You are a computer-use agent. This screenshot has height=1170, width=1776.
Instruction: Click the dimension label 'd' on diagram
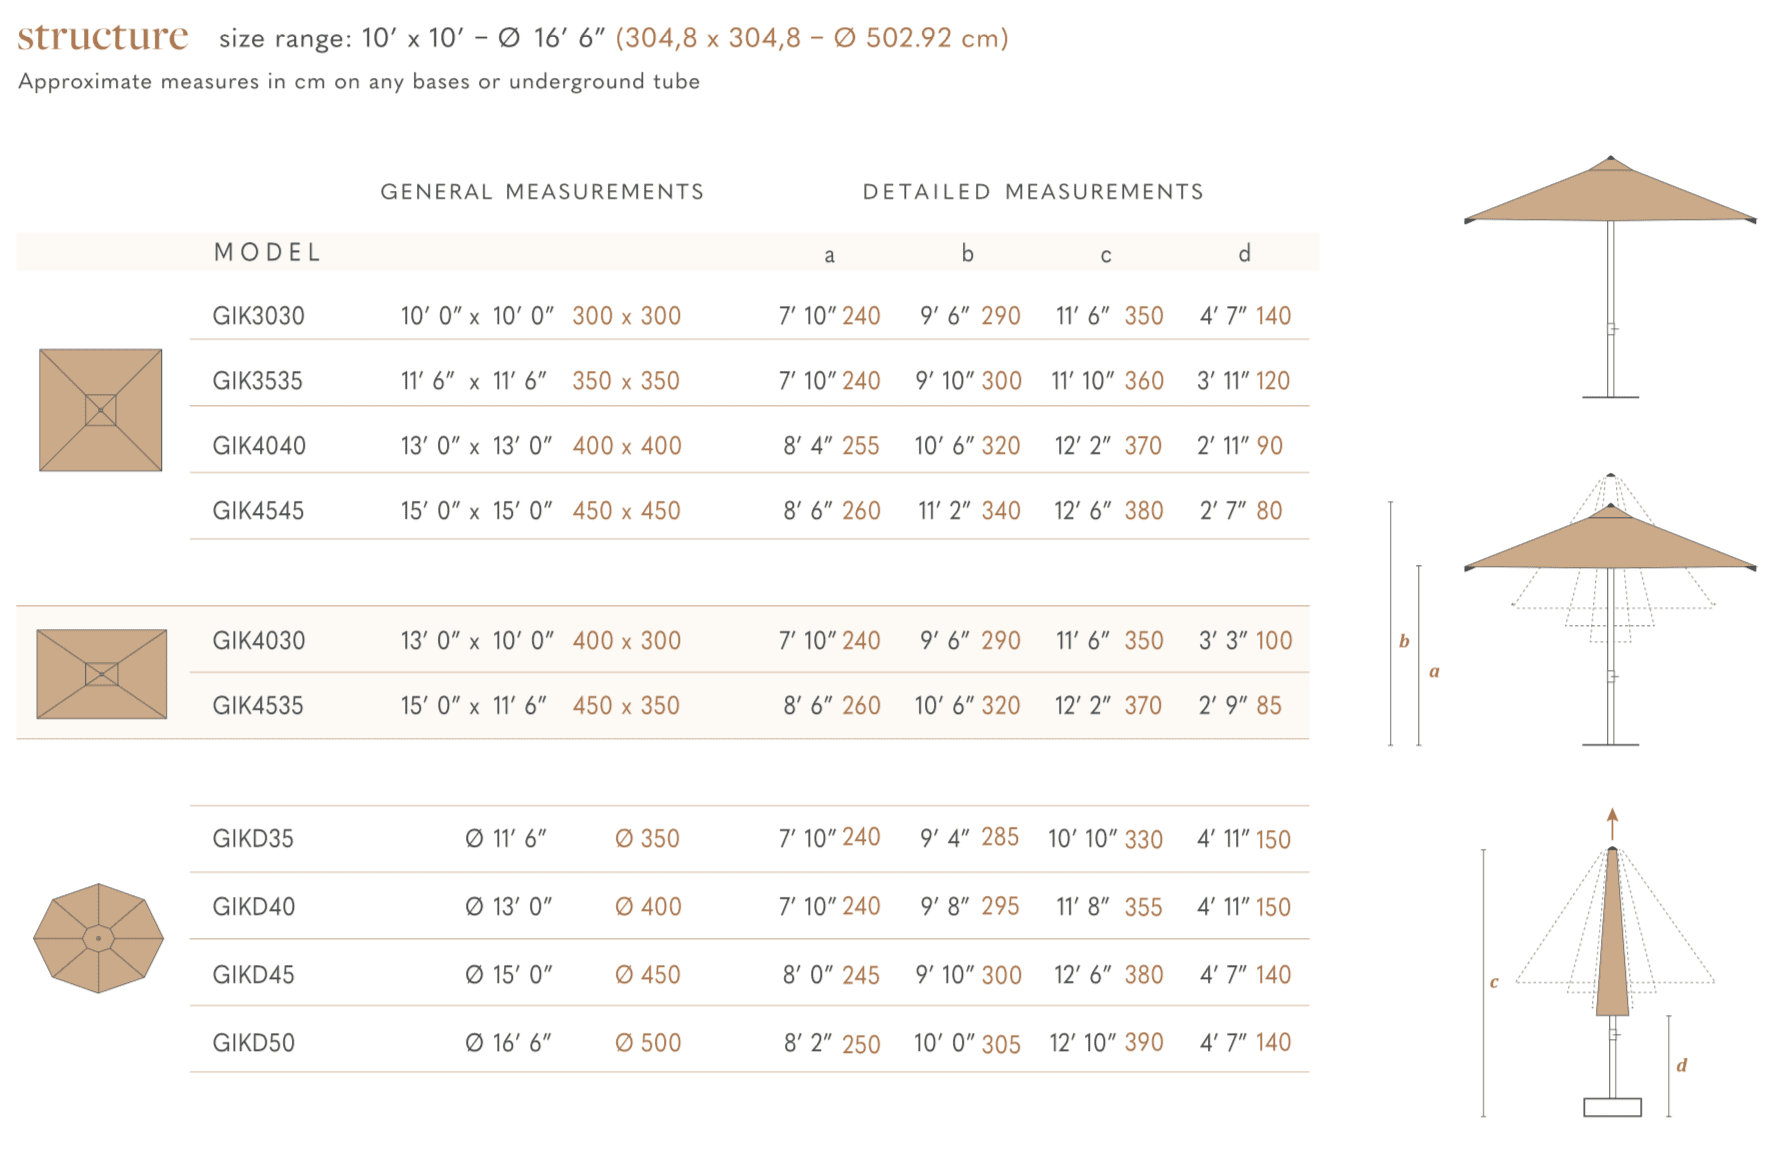click(x=1682, y=1065)
